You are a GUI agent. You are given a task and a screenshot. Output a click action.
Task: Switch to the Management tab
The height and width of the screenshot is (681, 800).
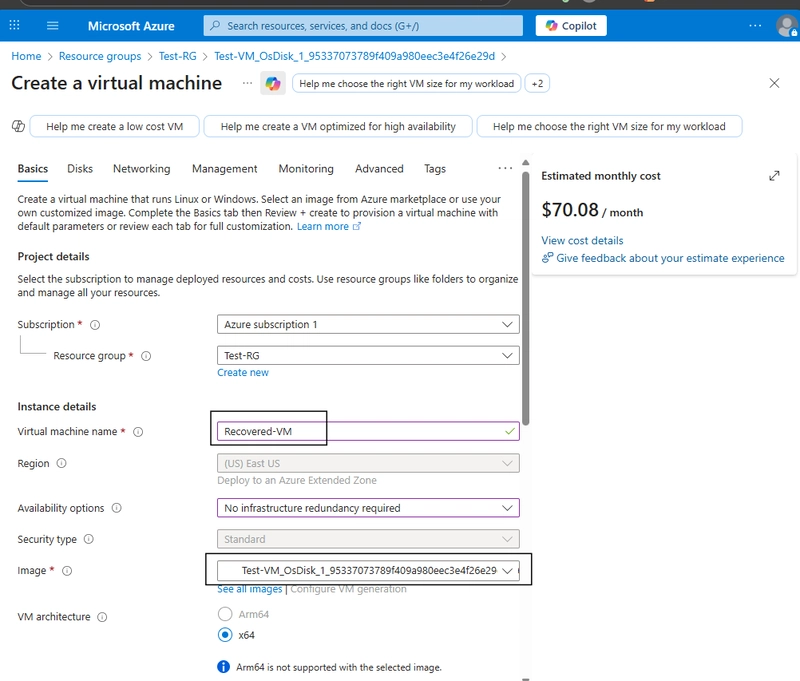pos(224,169)
